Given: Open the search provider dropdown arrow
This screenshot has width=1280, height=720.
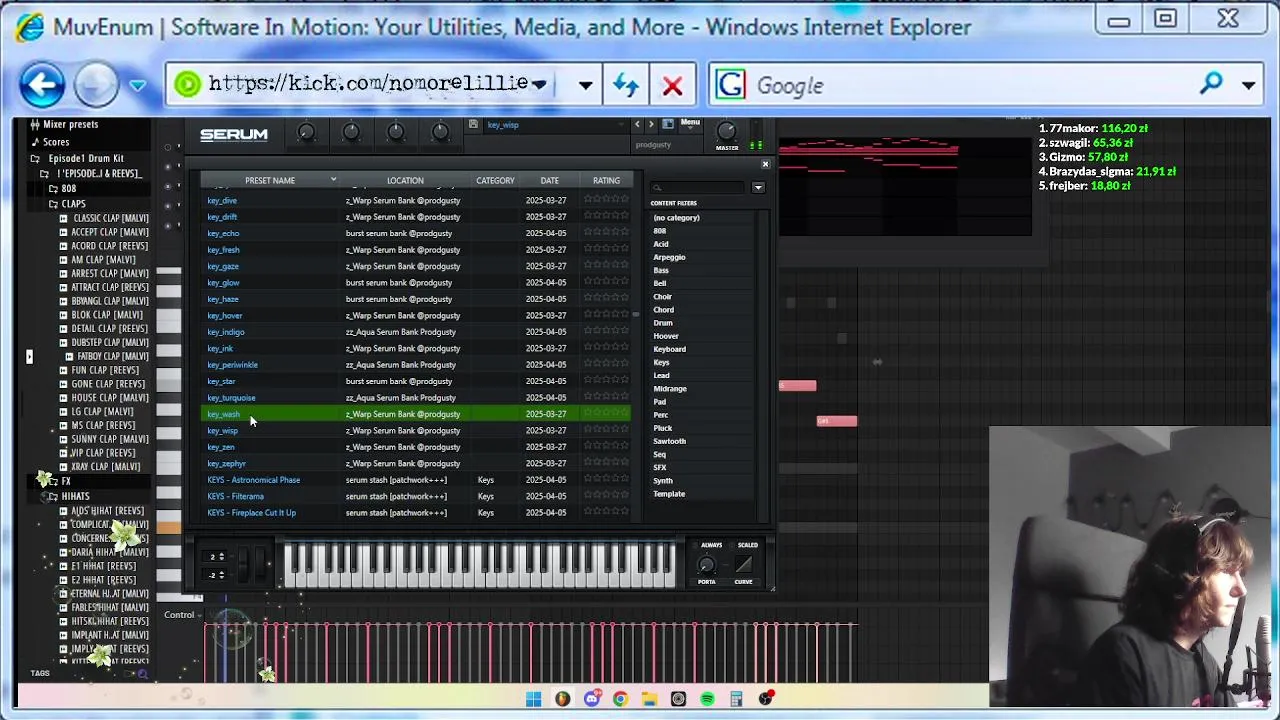Looking at the screenshot, I should coord(1248,86).
